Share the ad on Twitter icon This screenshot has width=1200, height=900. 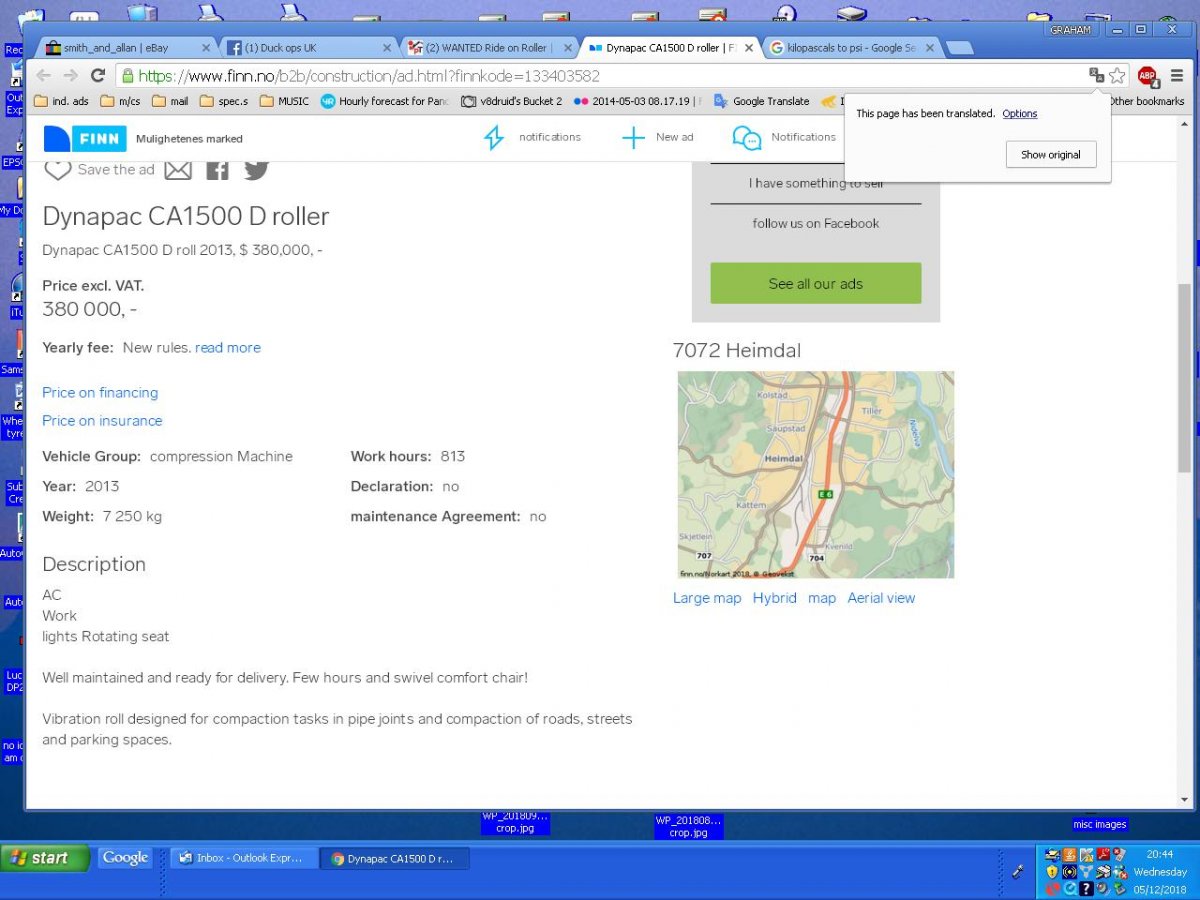tap(257, 169)
